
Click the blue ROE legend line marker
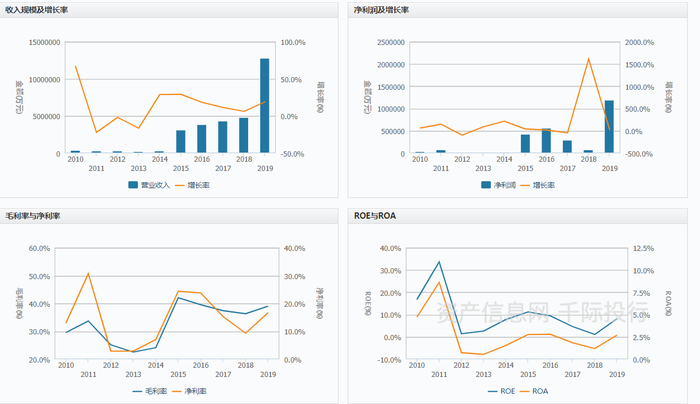[x=492, y=391]
